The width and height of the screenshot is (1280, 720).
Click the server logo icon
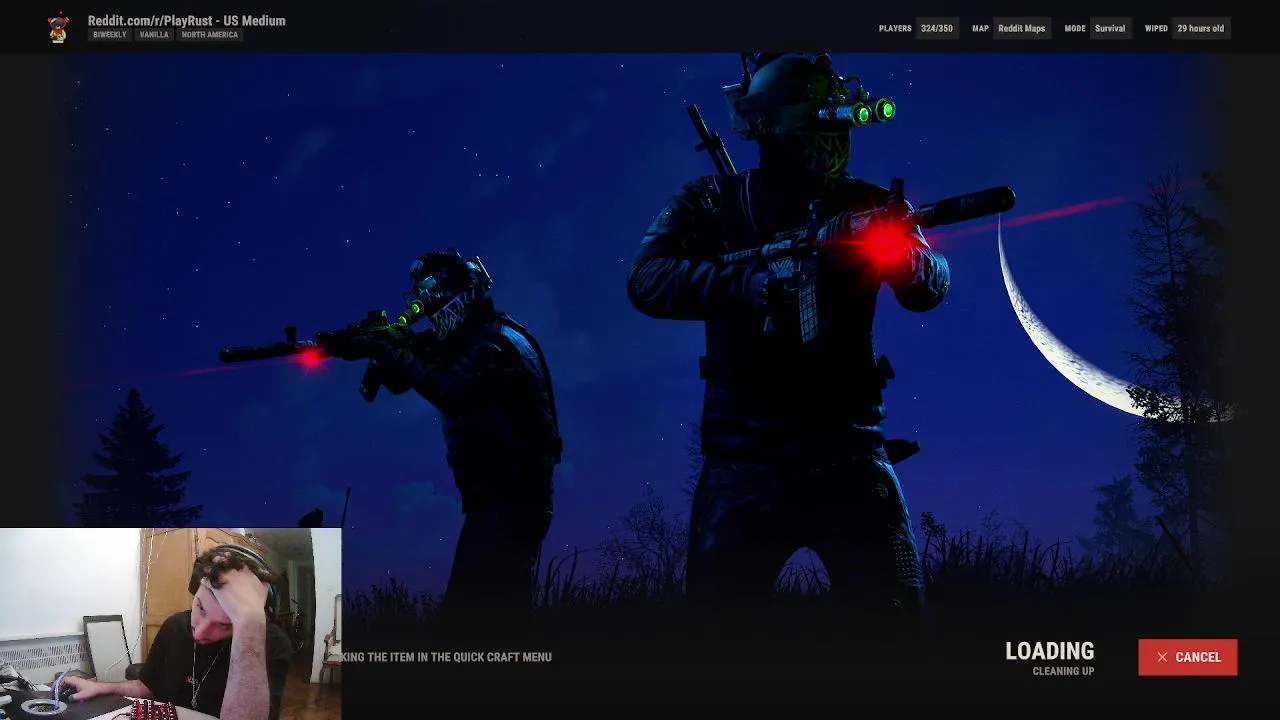click(x=58, y=28)
